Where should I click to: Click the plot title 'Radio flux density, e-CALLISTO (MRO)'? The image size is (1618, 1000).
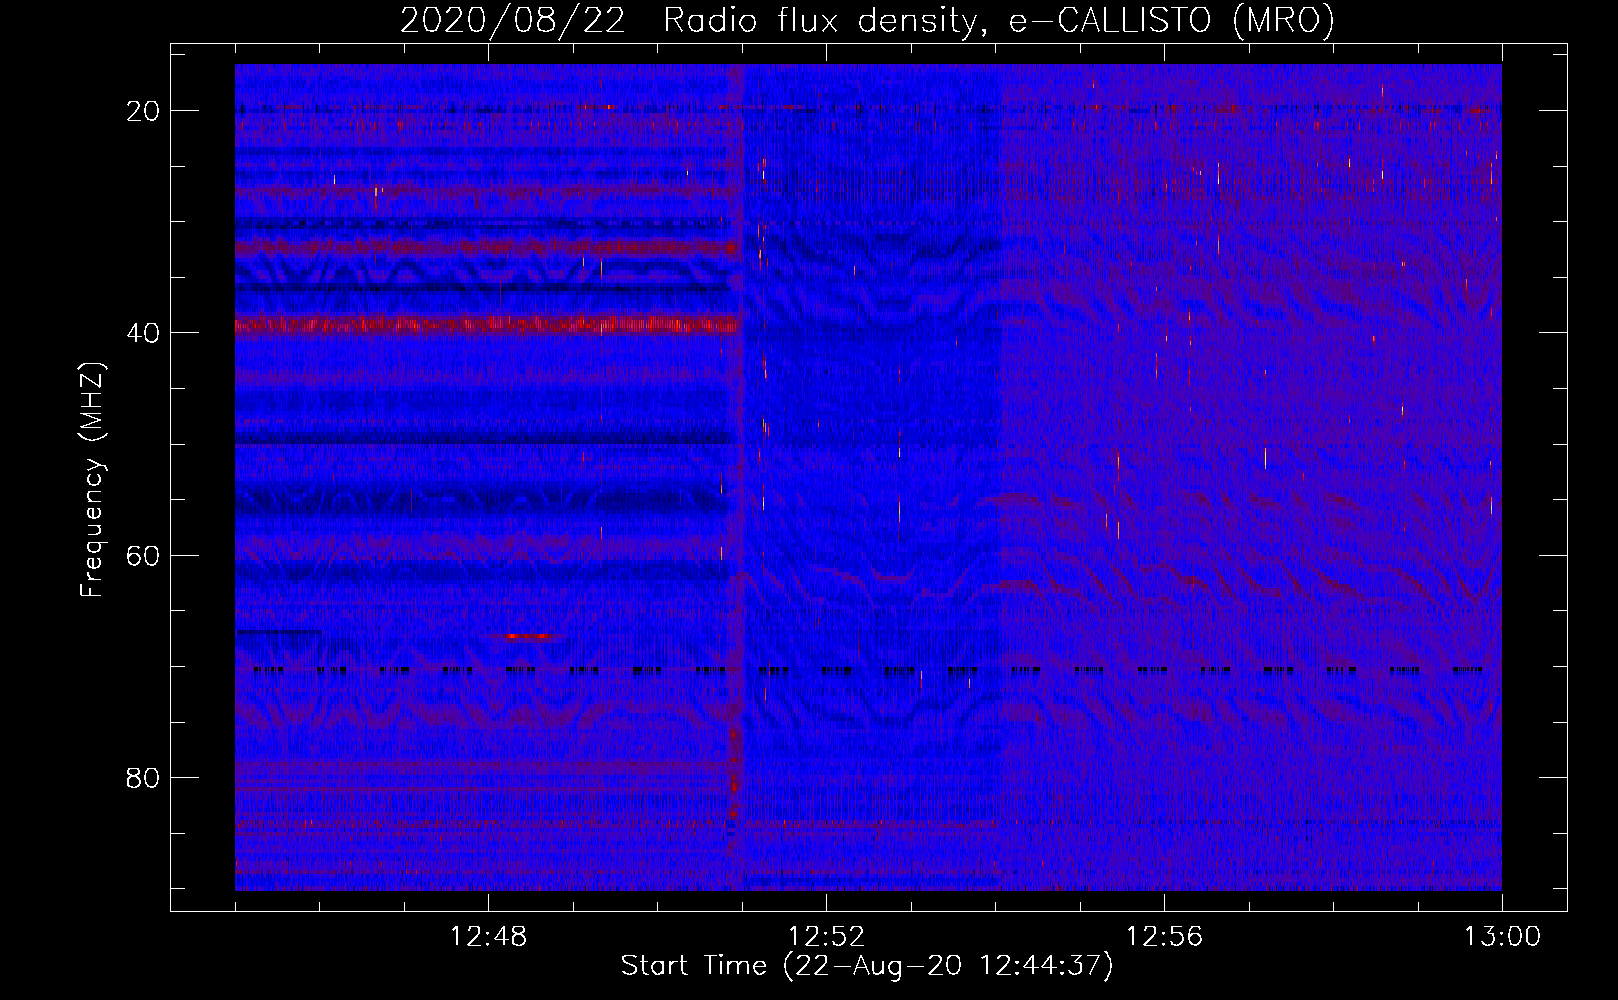click(x=999, y=20)
